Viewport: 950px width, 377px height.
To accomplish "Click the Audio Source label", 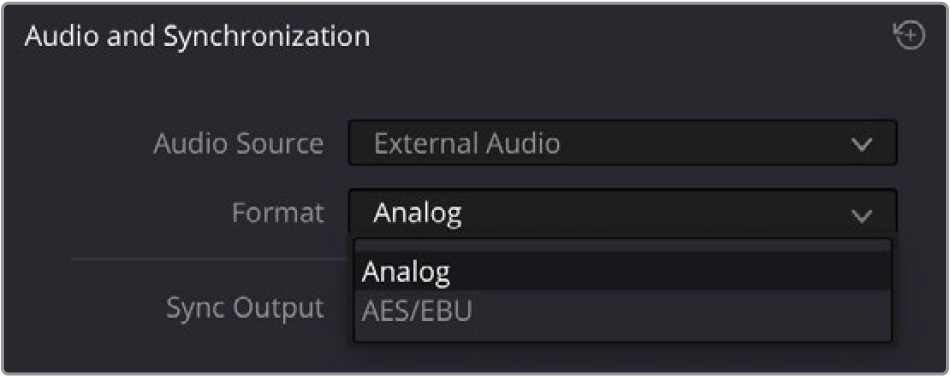I will [x=238, y=144].
